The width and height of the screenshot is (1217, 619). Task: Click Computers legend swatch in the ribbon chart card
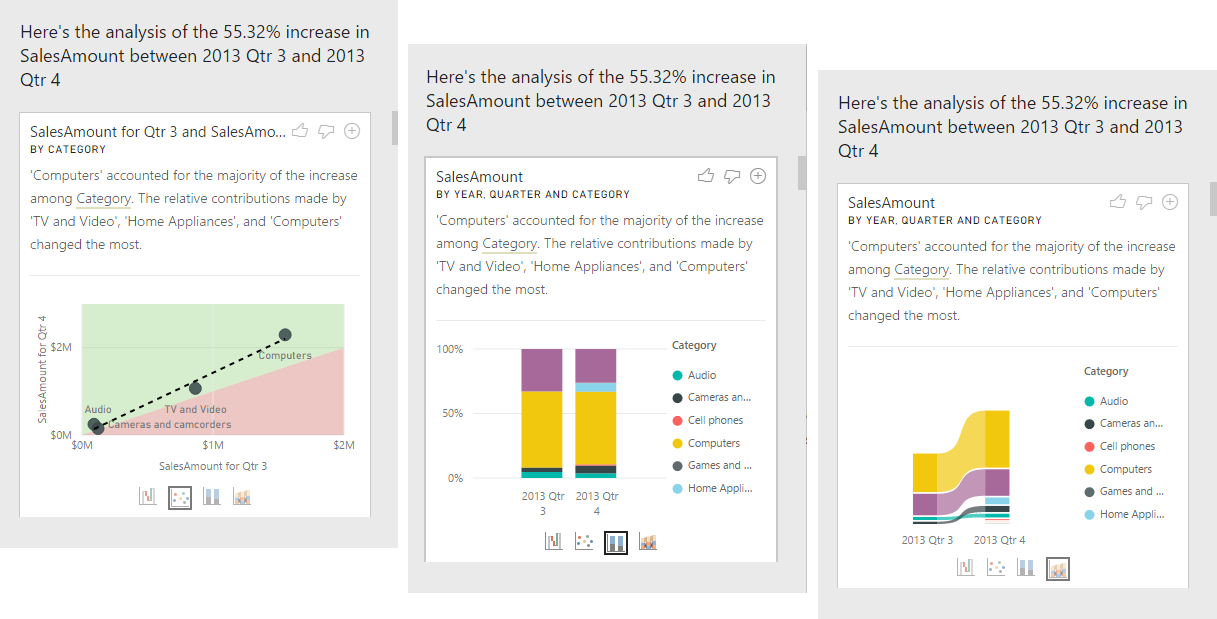coord(1089,469)
